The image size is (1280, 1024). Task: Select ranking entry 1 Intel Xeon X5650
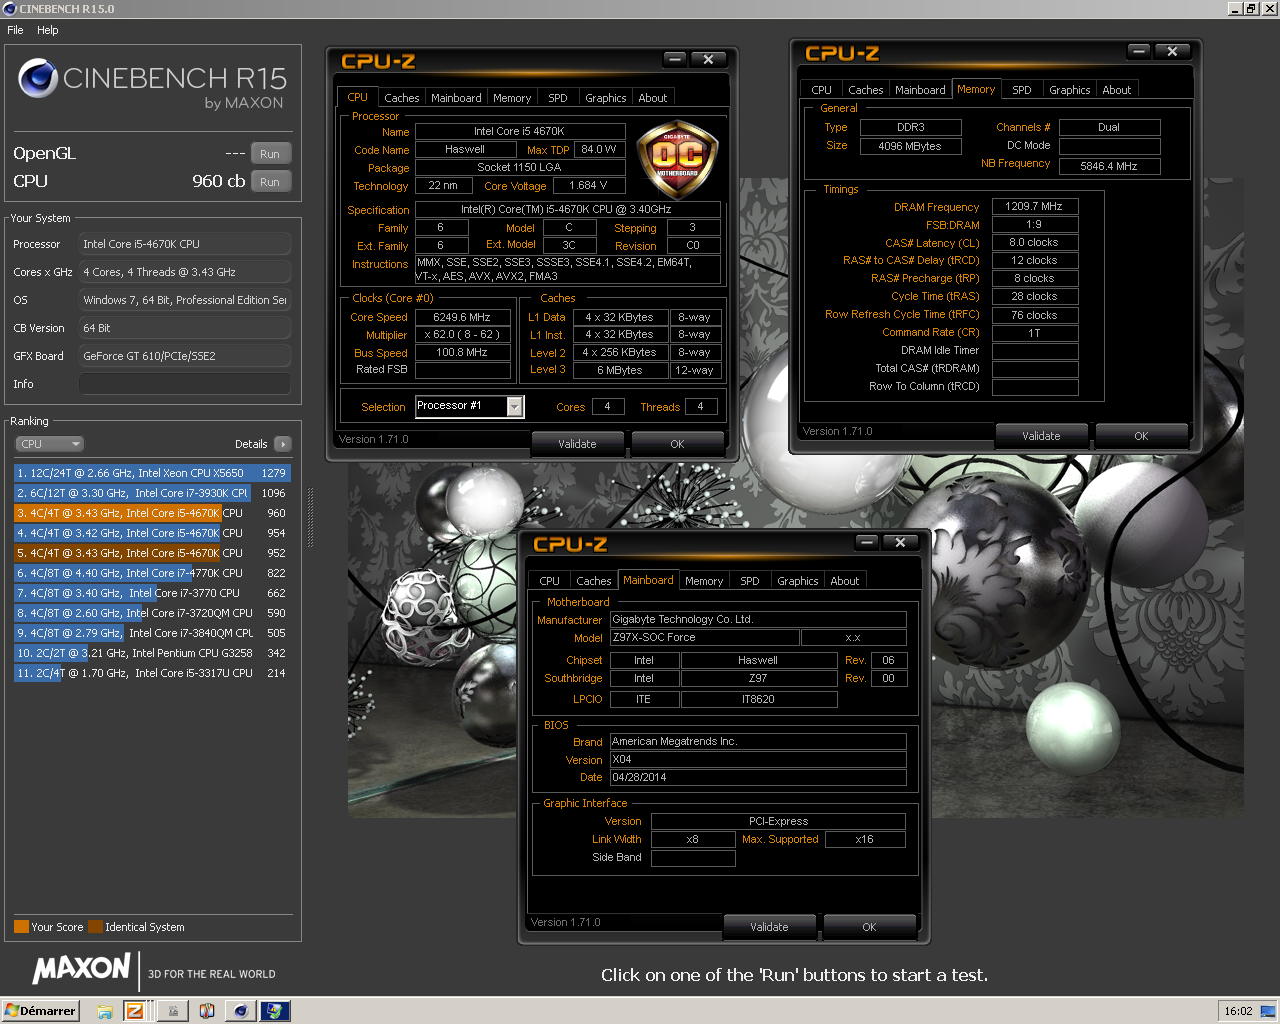pyautogui.click(x=152, y=473)
